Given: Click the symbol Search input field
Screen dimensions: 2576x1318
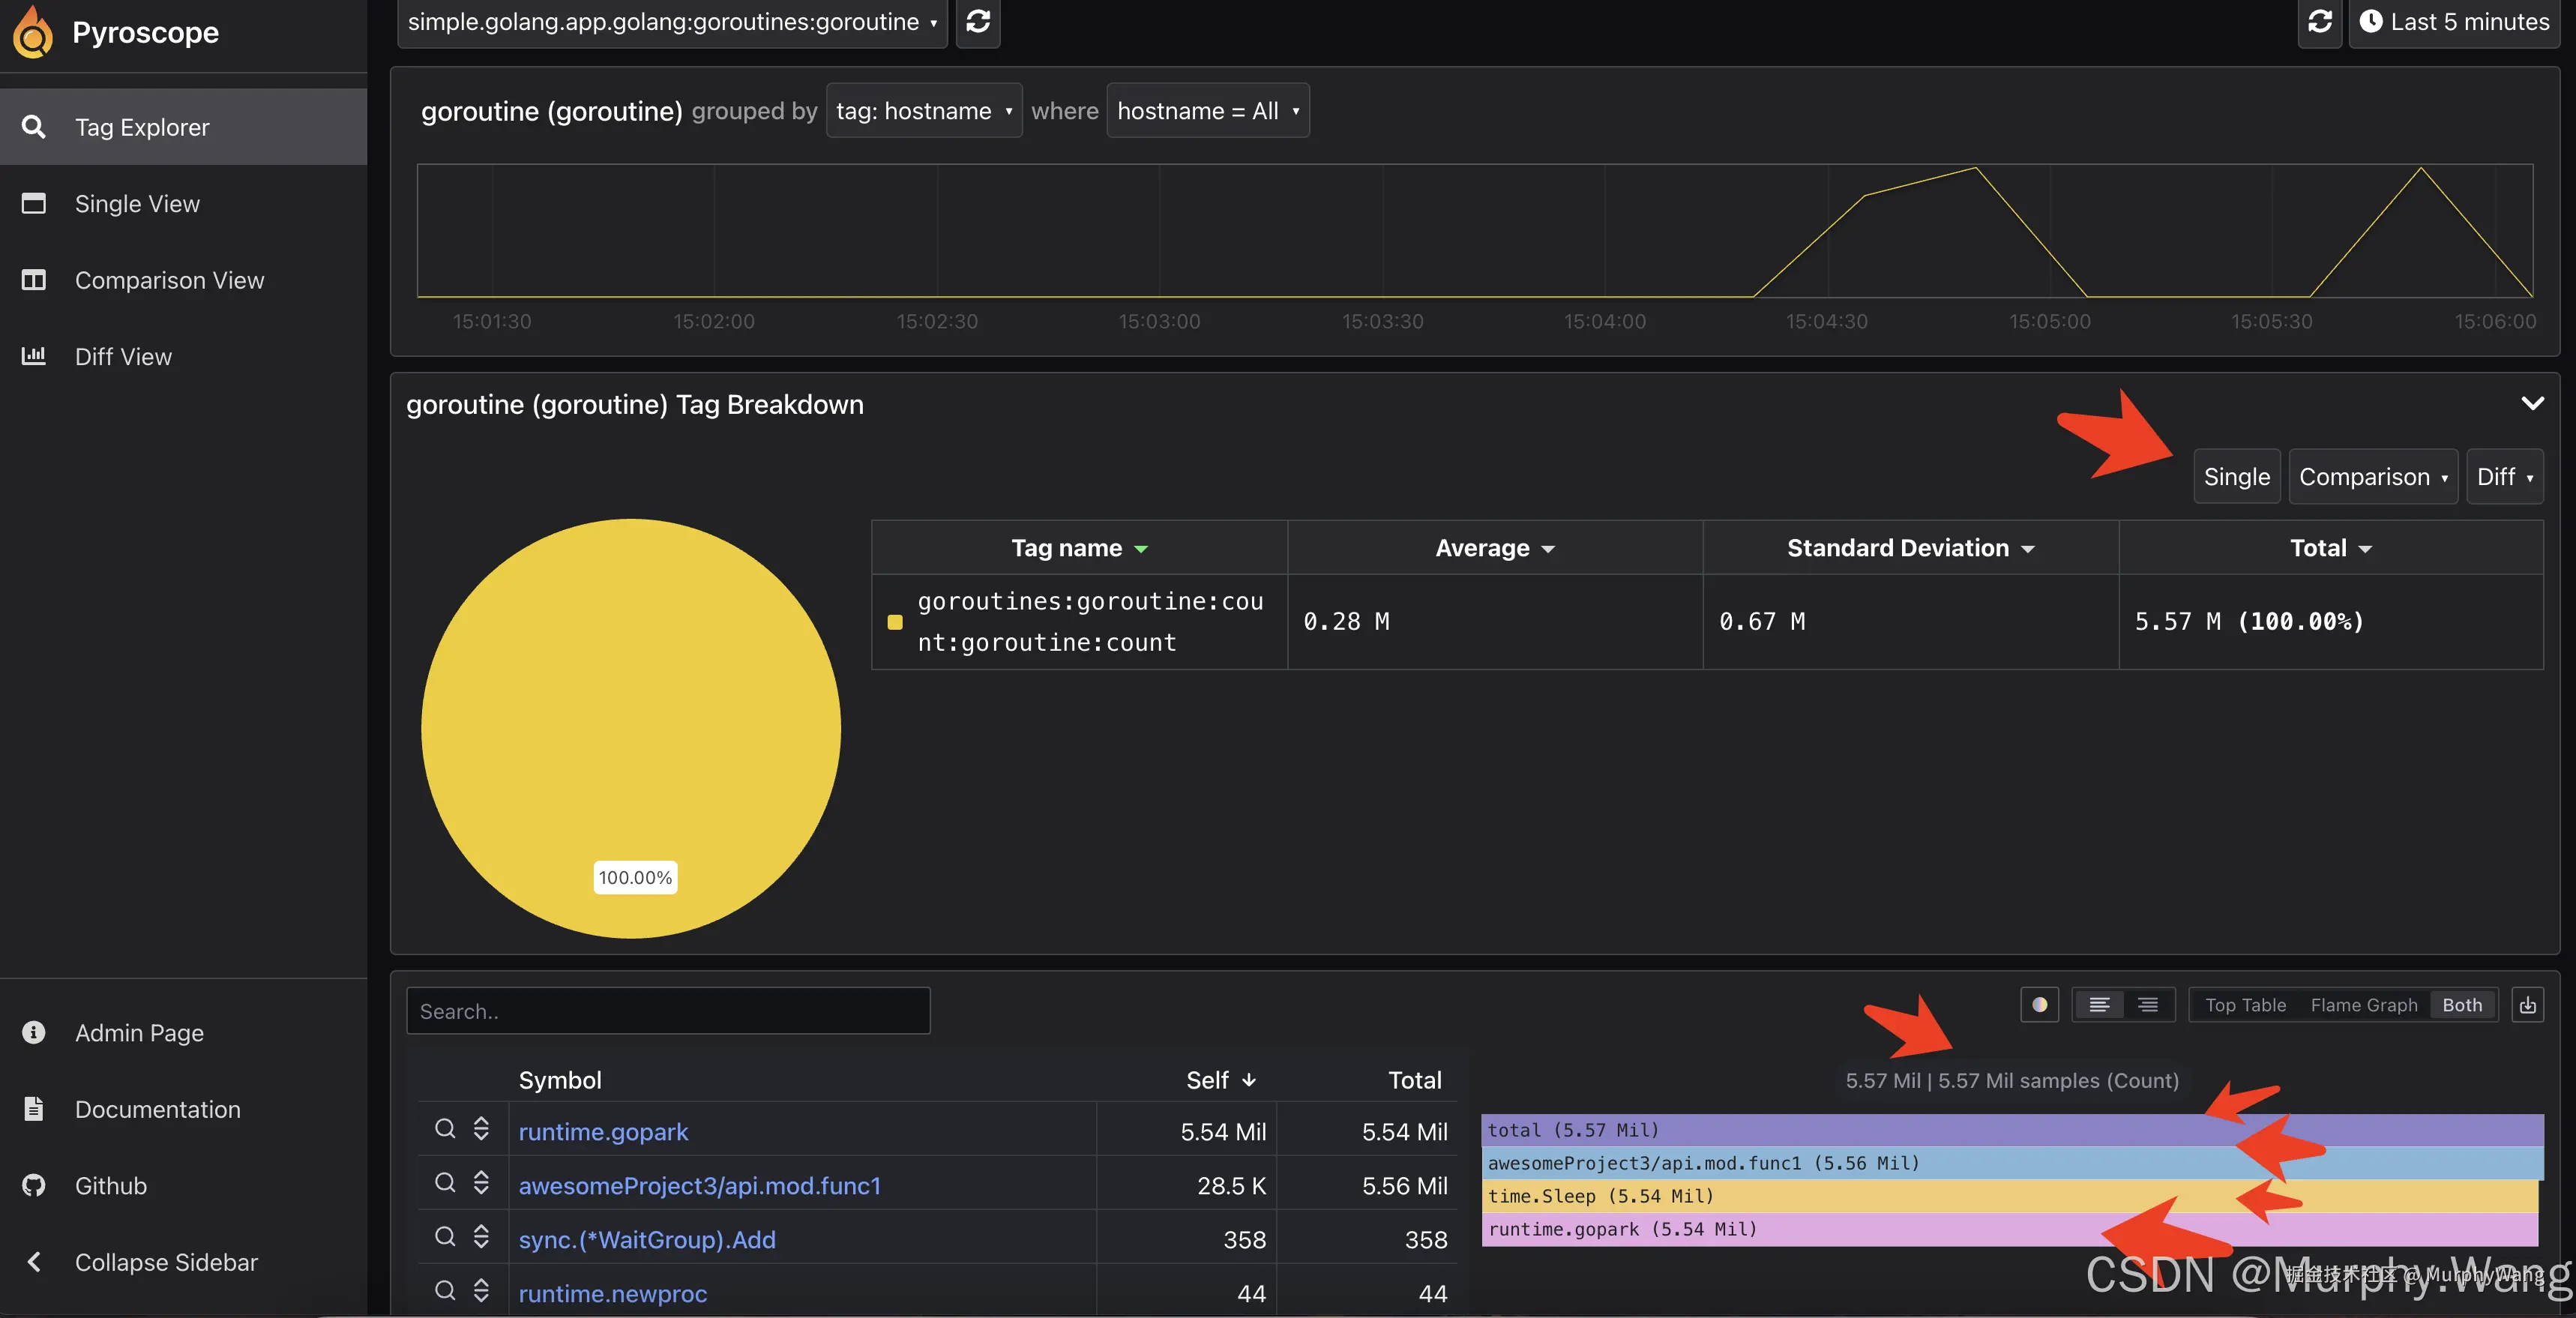Looking at the screenshot, I should click(x=667, y=1011).
